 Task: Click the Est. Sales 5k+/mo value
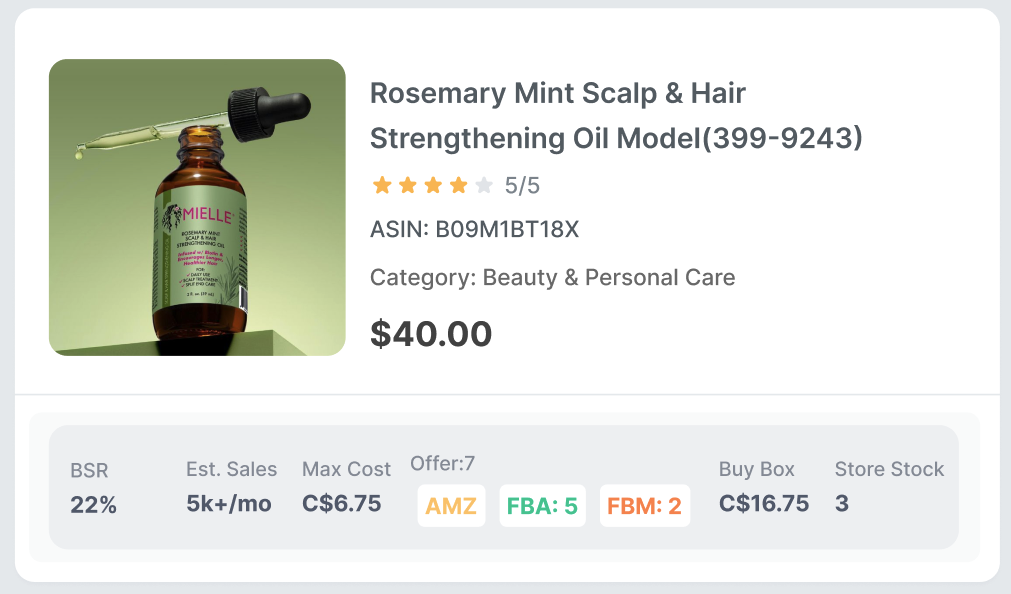click(229, 503)
